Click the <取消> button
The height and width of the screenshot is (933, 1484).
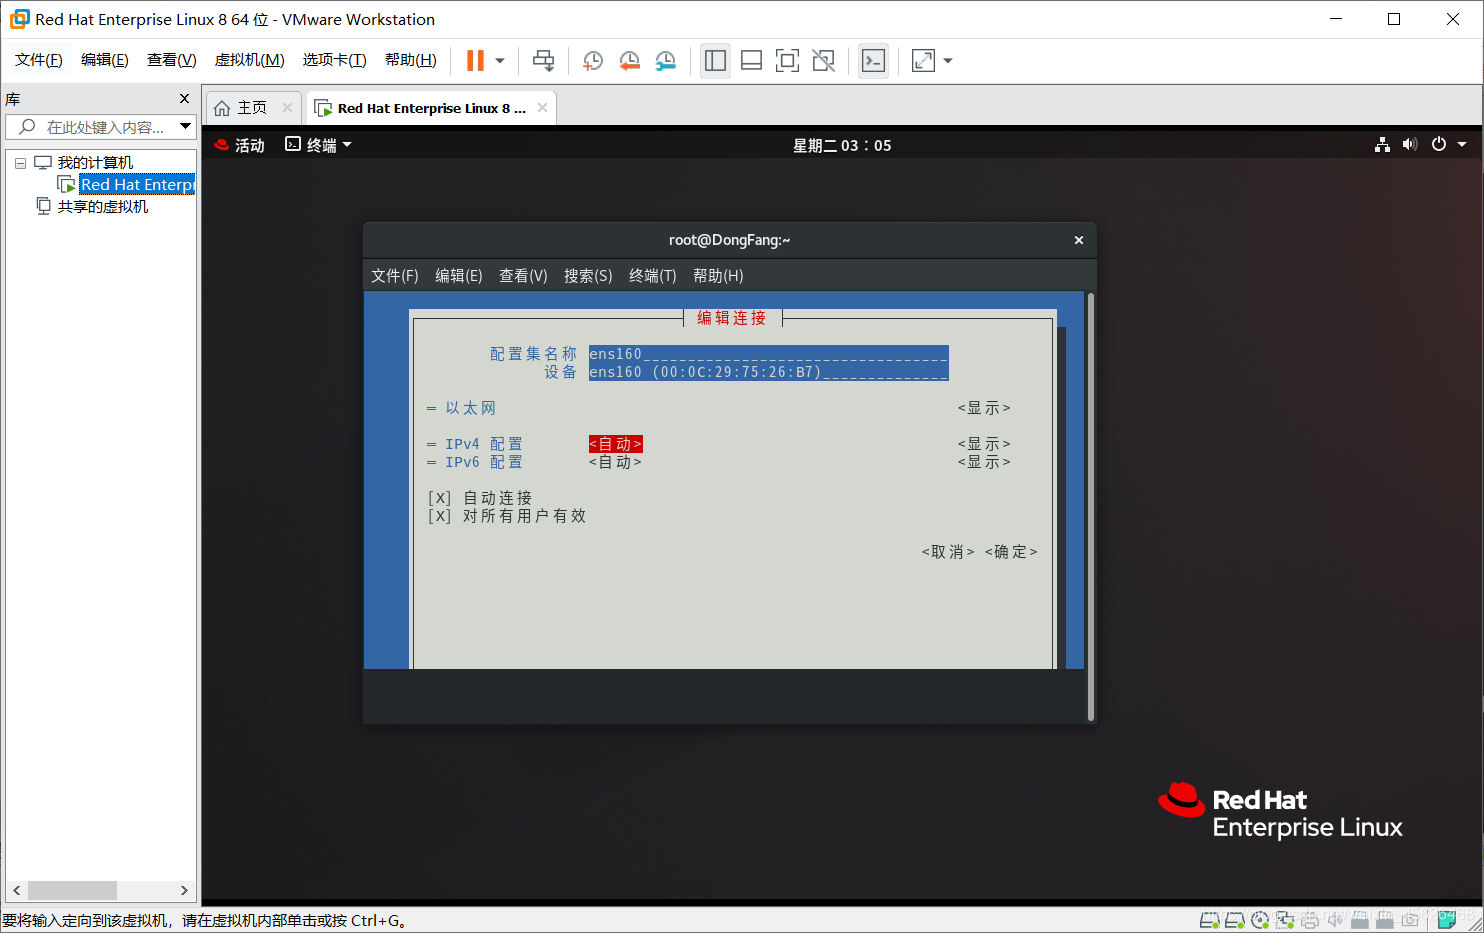(948, 552)
